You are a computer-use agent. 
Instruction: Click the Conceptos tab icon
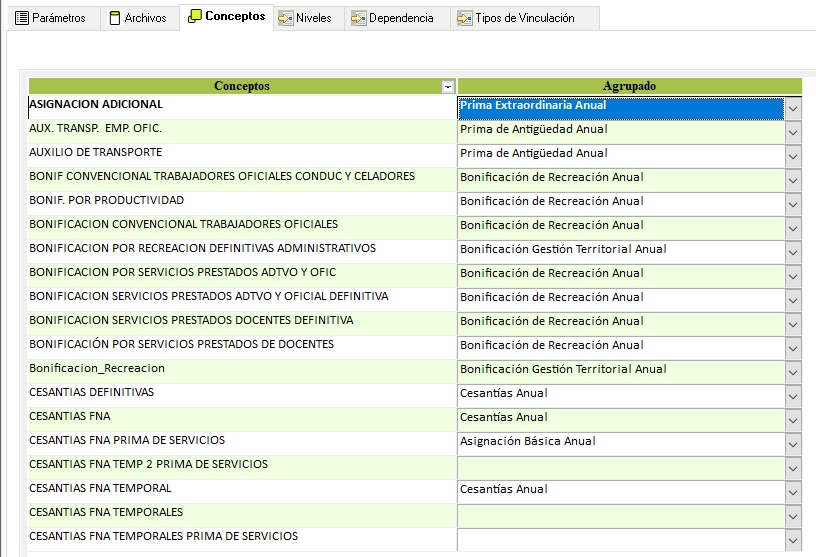(195, 17)
